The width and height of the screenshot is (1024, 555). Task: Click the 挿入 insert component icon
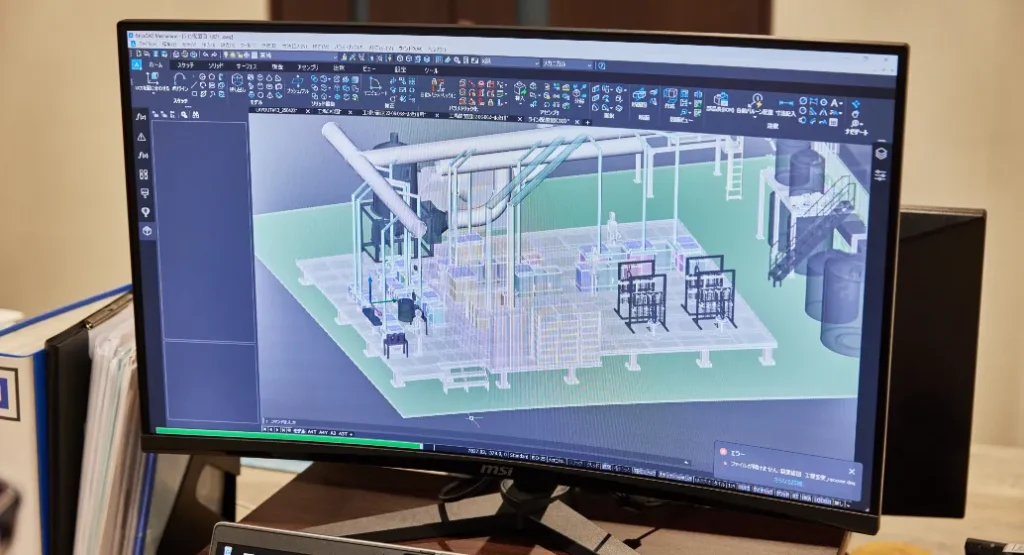point(520,88)
